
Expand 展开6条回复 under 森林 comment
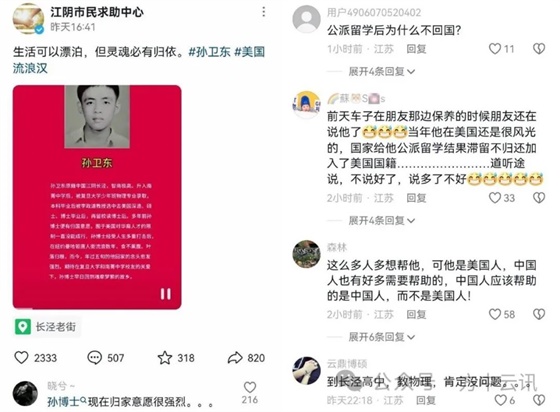tap(381, 337)
